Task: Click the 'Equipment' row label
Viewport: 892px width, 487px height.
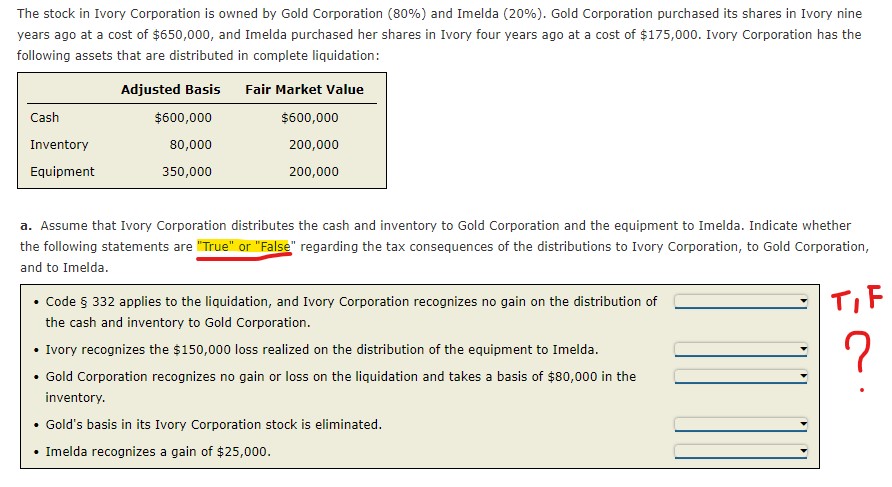Action: pos(62,171)
